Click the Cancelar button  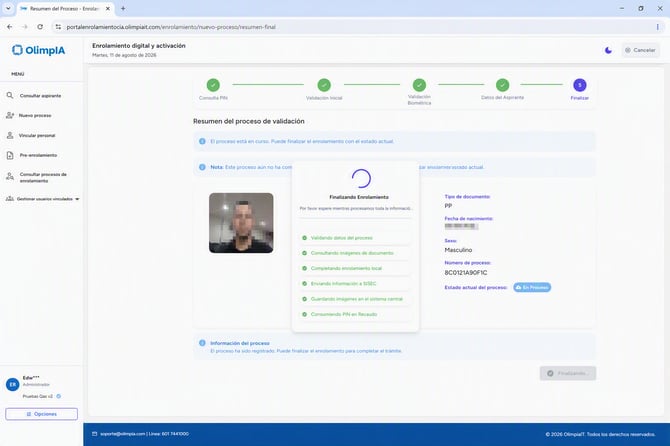click(640, 50)
